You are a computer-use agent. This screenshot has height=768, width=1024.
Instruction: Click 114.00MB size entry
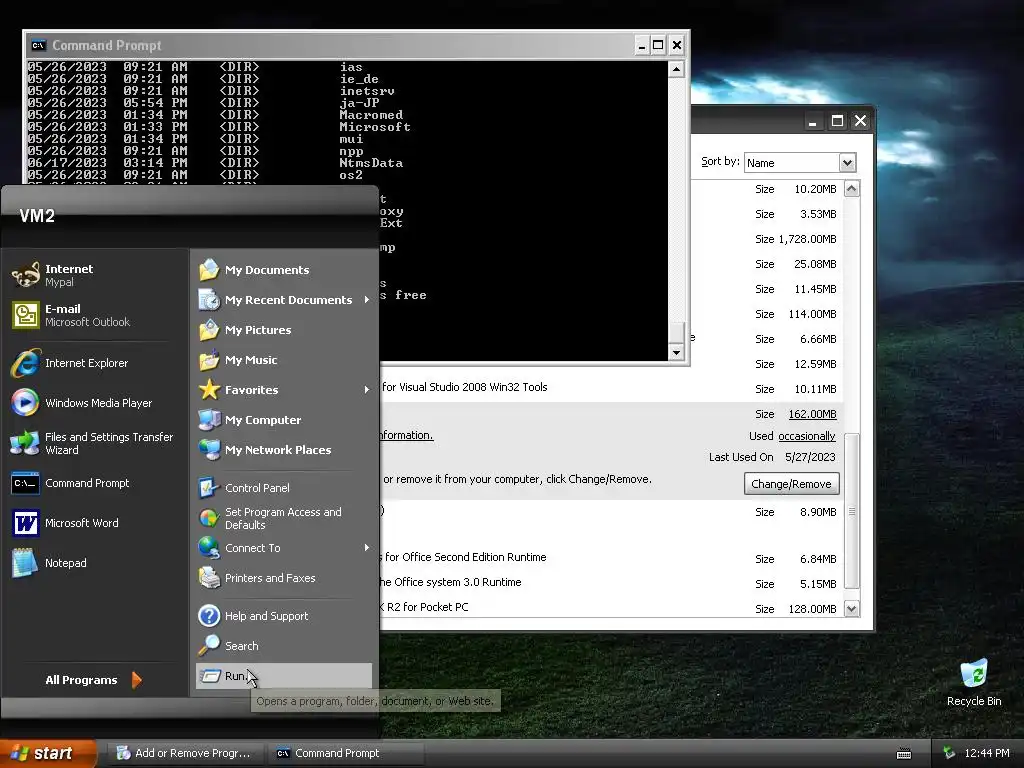[812, 314]
